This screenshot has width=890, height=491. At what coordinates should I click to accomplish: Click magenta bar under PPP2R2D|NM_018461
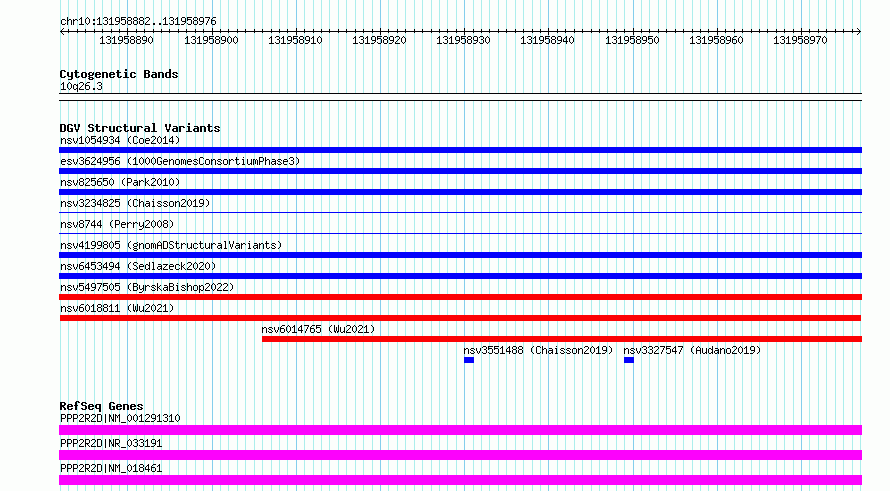[x=460, y=480]
